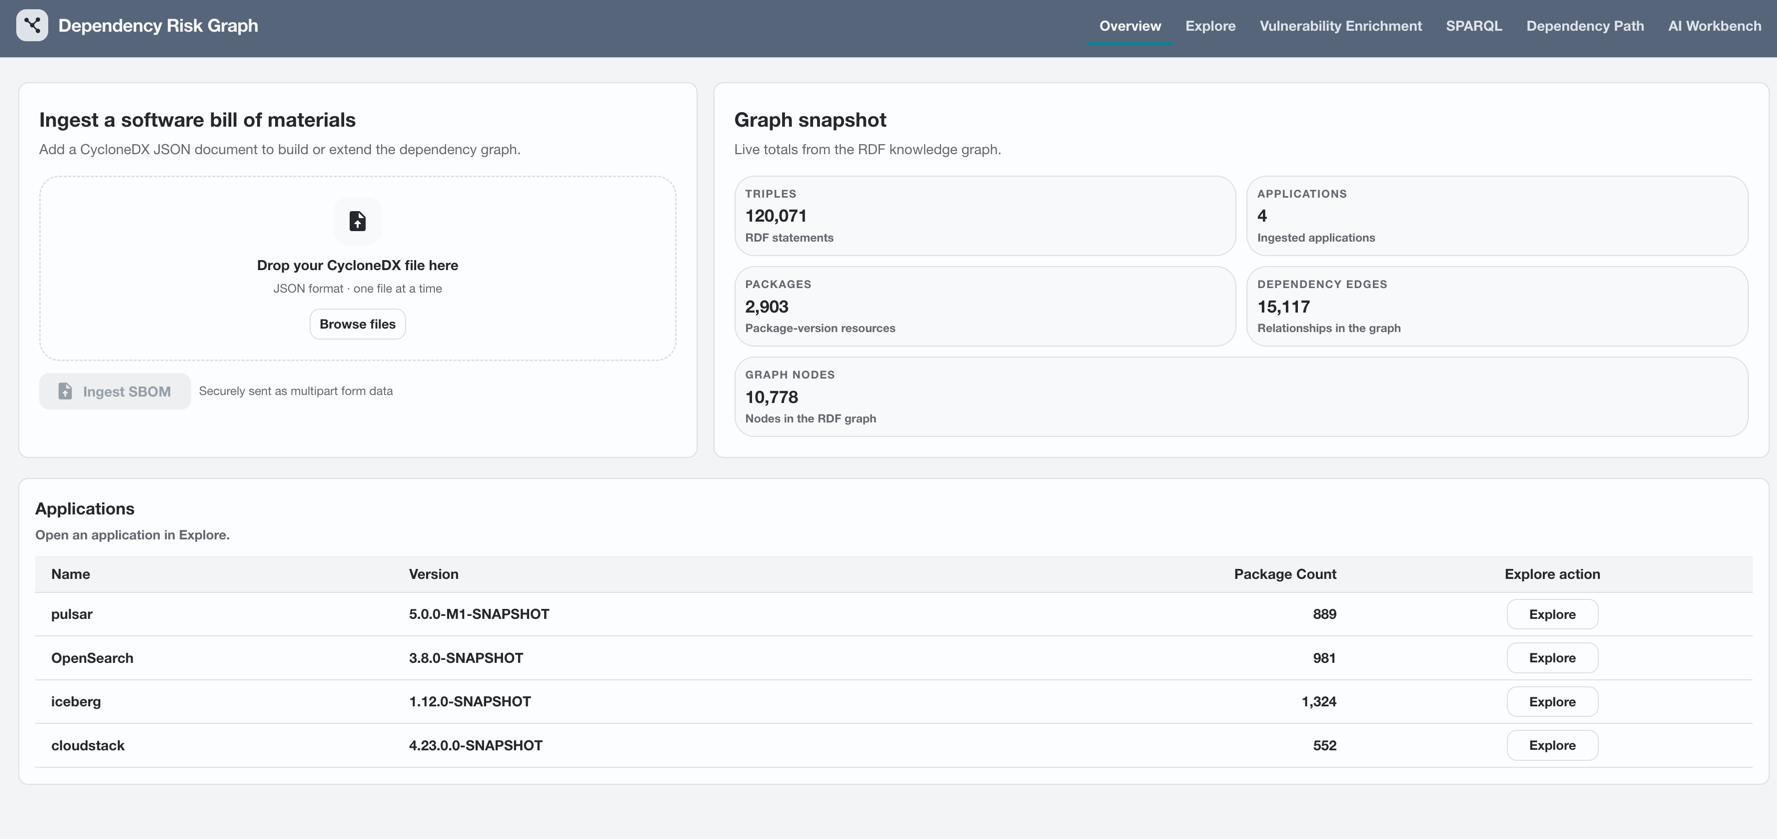Click version 4.23.0.0-SNAPSHOT
This screenshot has width=1777, height=839.
[x=476, y=745]
